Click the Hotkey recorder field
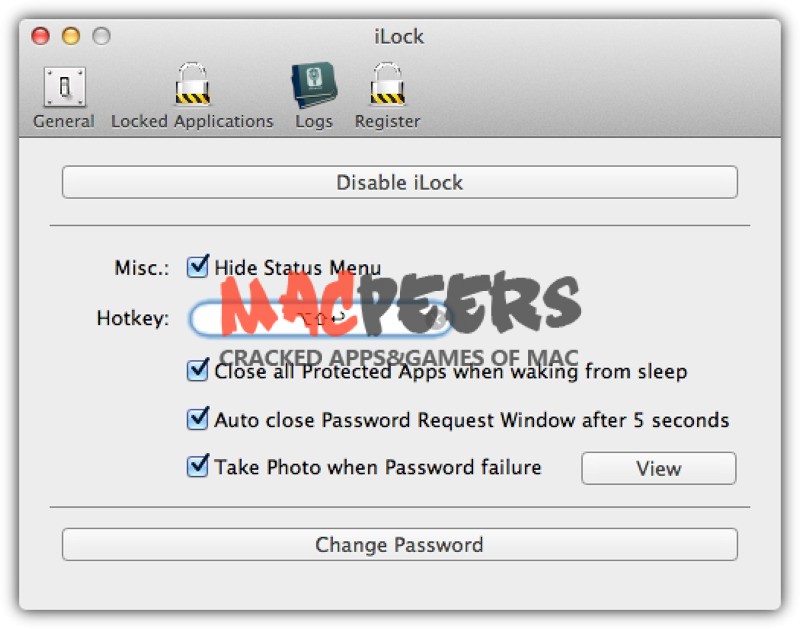The width and height of the screenshot is (800, 629). point(320,320)
